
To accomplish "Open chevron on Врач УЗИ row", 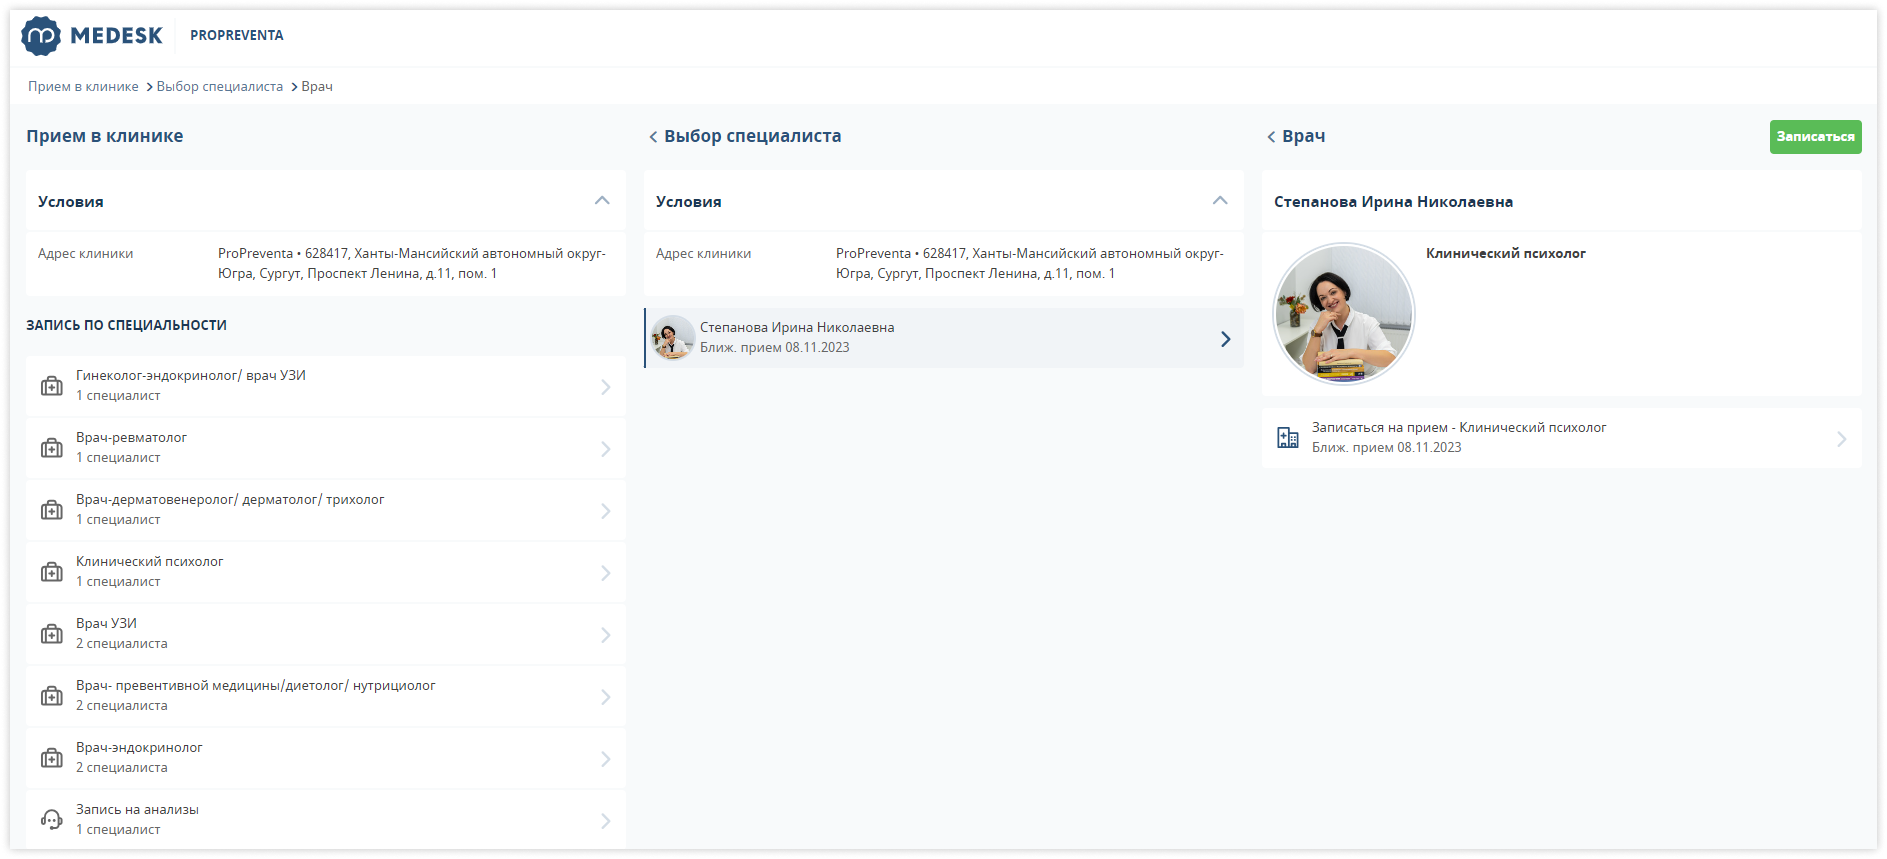I will [606, 635].
